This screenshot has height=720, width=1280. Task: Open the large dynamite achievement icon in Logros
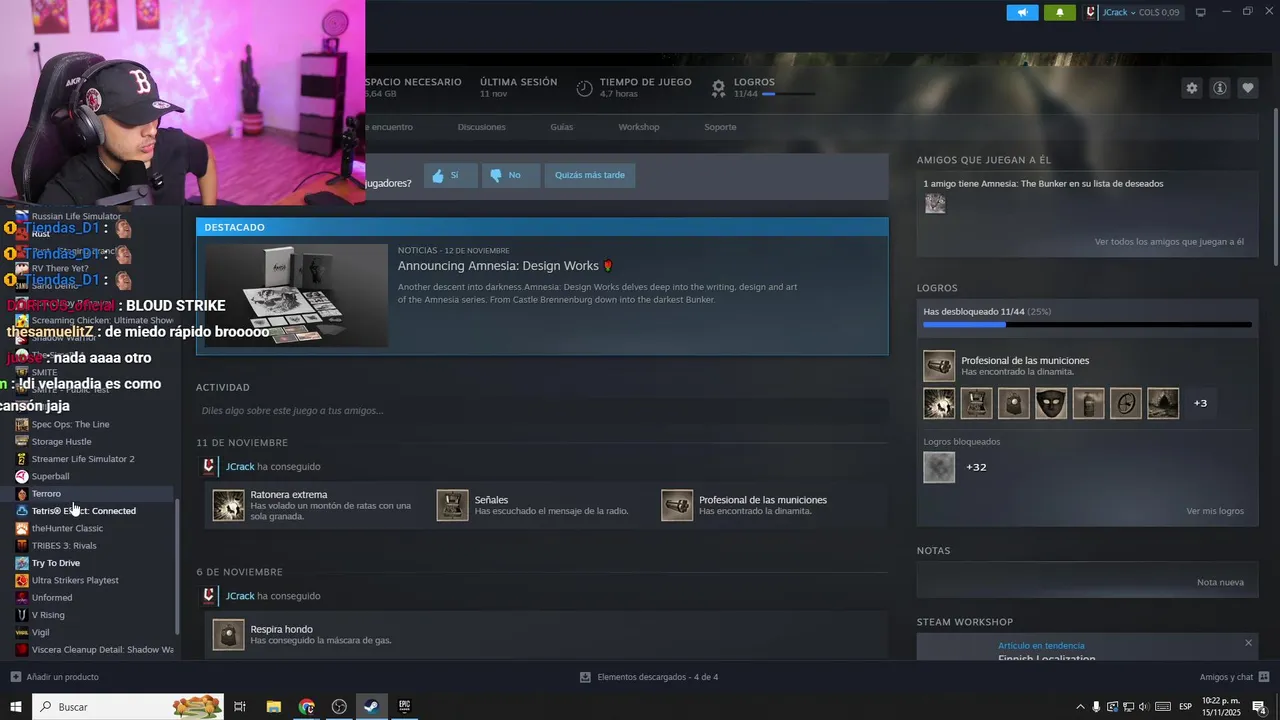pyautogui.click(x=939, y=366)
